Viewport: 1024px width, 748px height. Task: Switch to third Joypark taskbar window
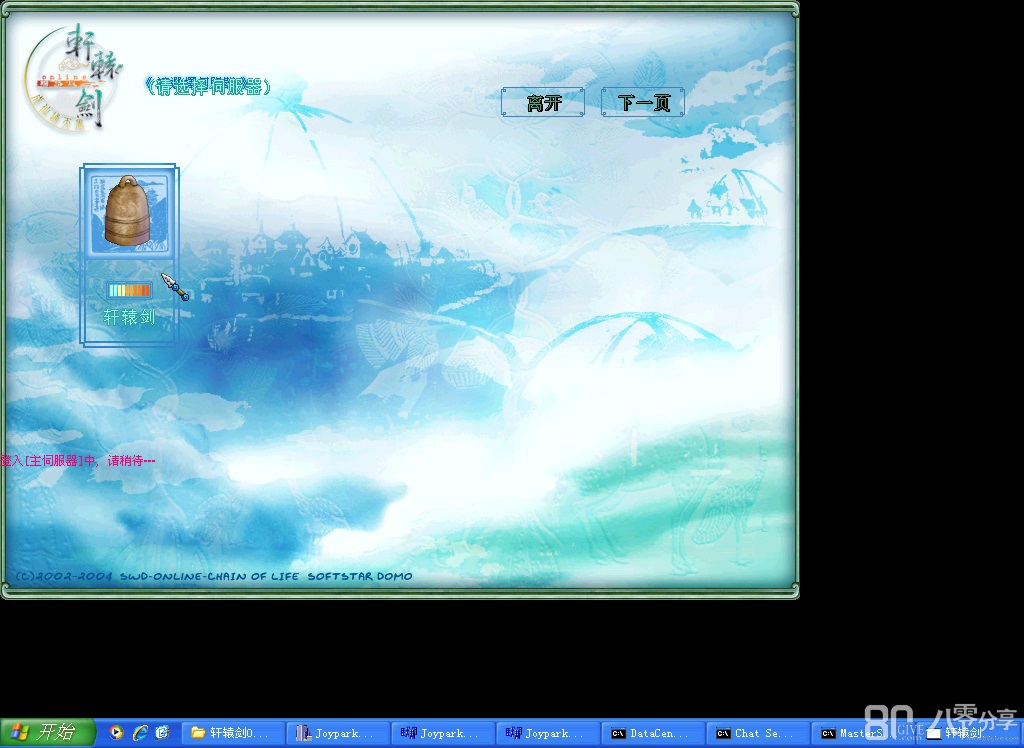point(548,733)
